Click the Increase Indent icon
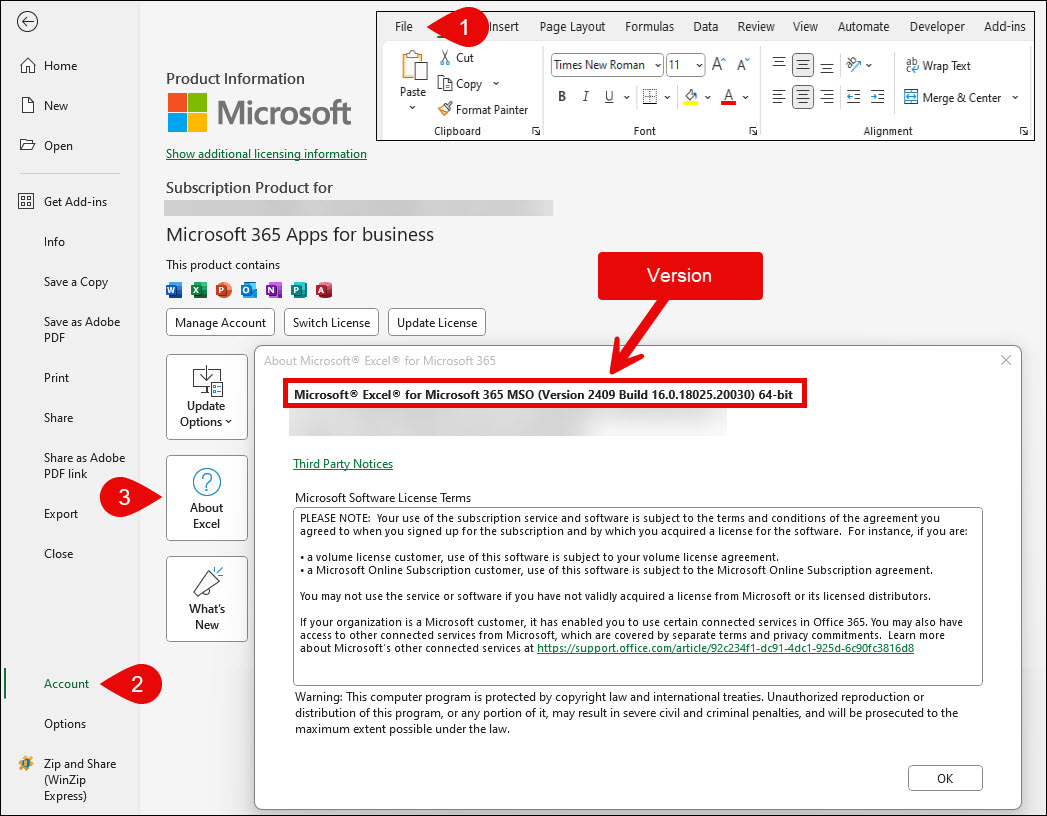The image size is (1047, 816). click(x=877, y=97)
